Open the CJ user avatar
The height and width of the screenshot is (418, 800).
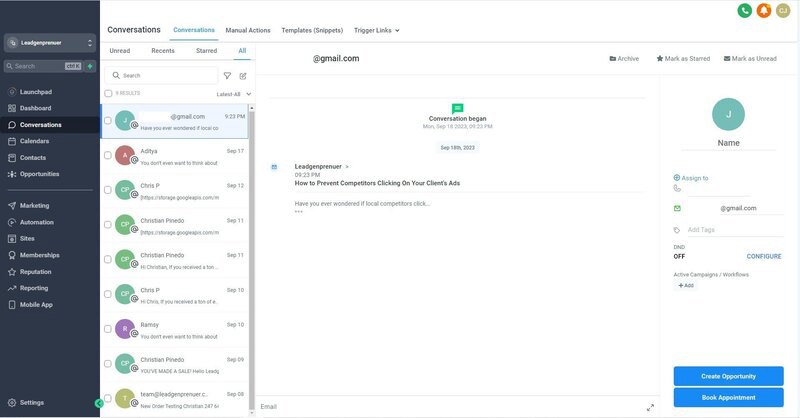(x=783, y=10)
